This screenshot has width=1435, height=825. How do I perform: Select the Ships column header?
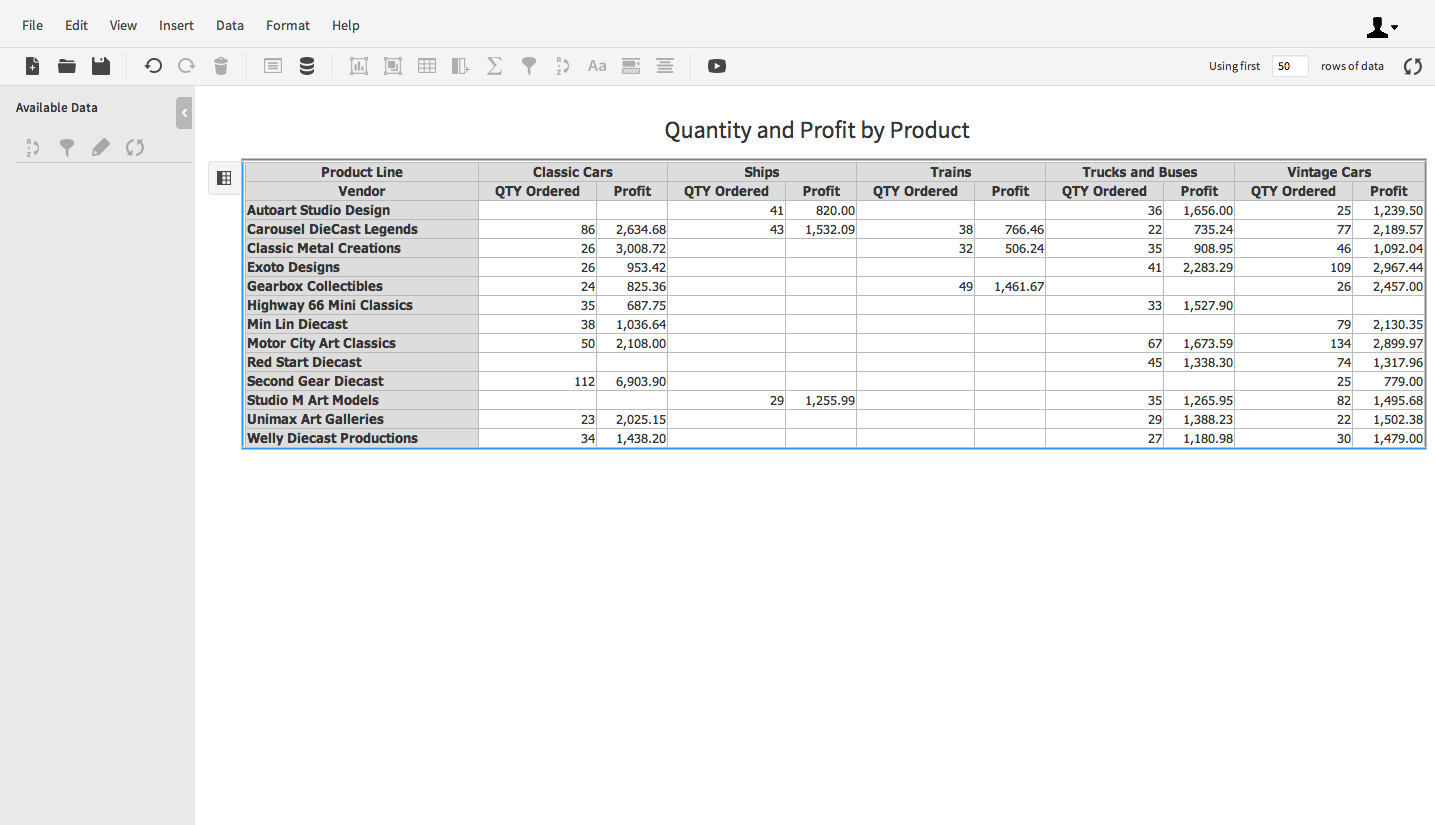click(x=762, y=172)
